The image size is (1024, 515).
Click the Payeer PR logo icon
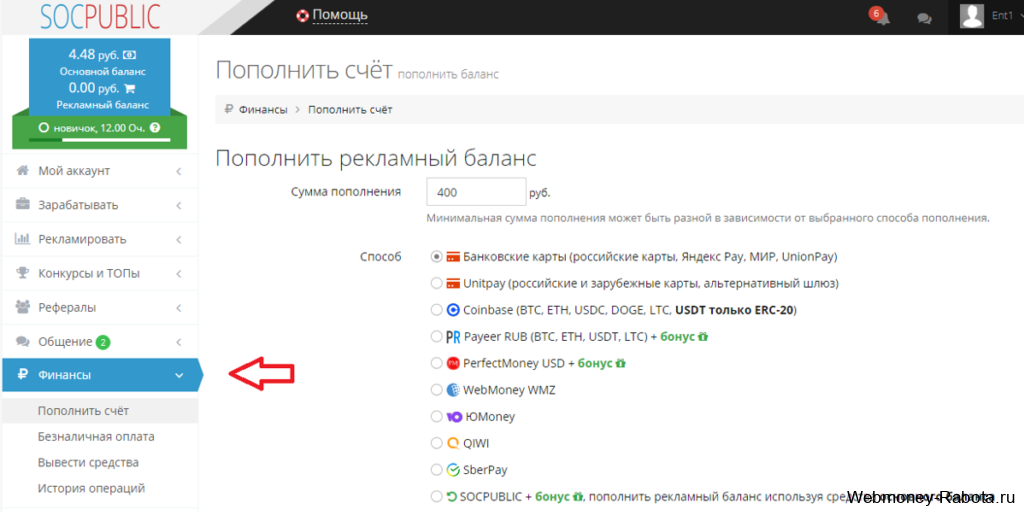tap(453, 337)
